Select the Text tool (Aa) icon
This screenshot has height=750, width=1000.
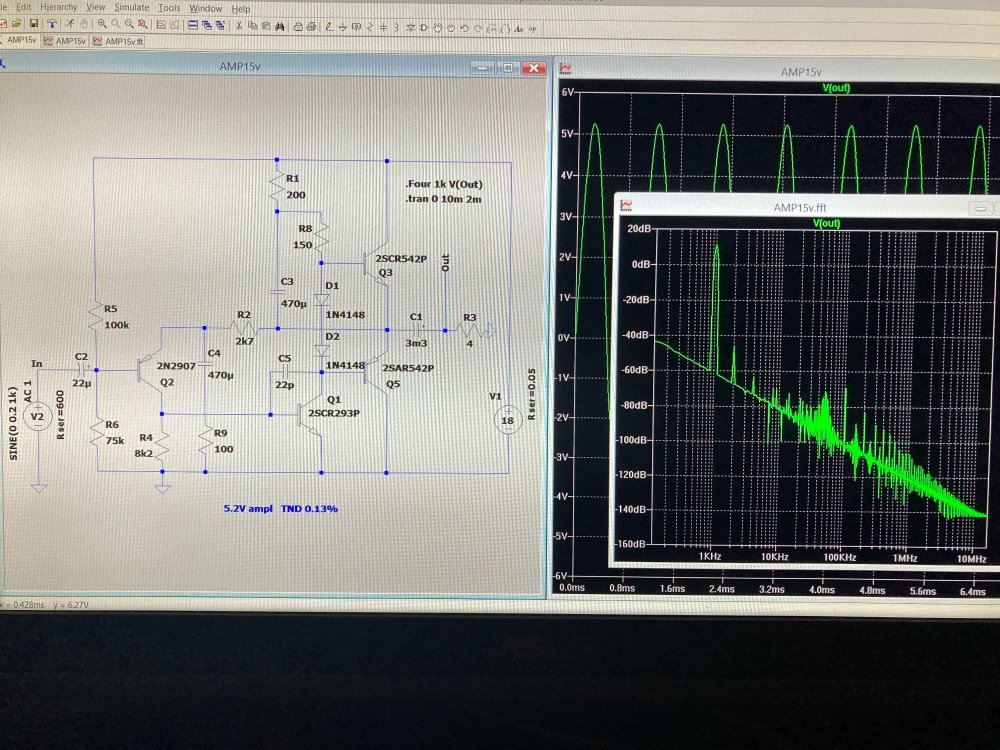pyautogui.click(x=518, y=28)
